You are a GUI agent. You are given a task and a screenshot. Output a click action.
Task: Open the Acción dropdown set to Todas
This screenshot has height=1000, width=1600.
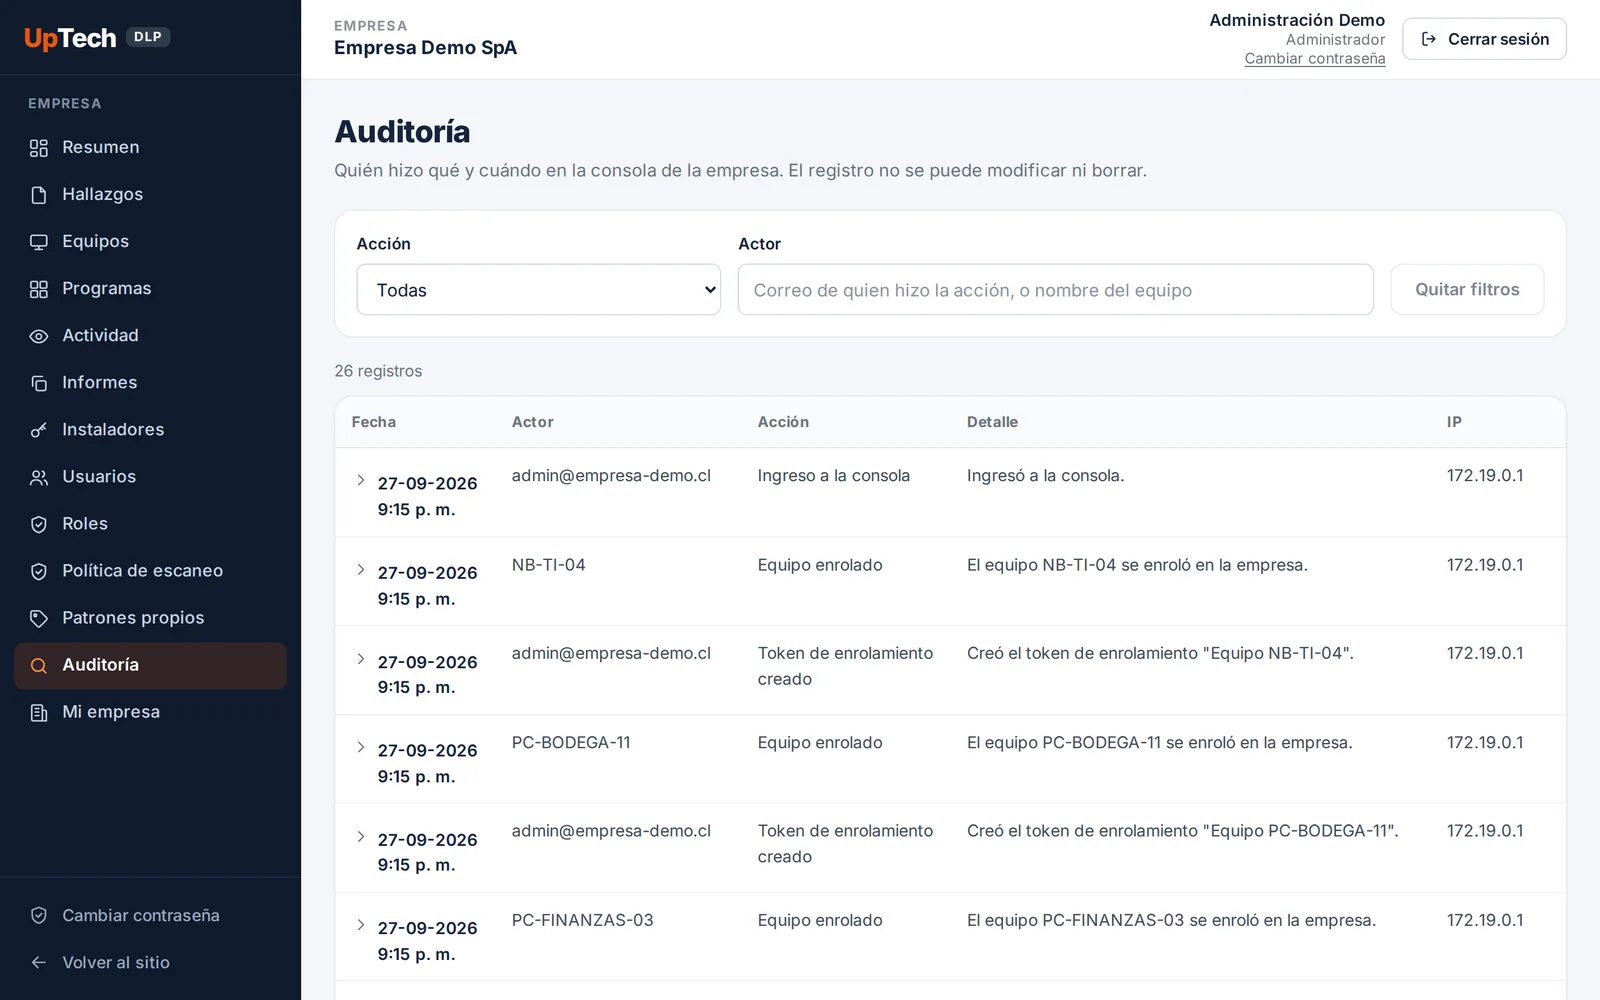click(538, 290)
